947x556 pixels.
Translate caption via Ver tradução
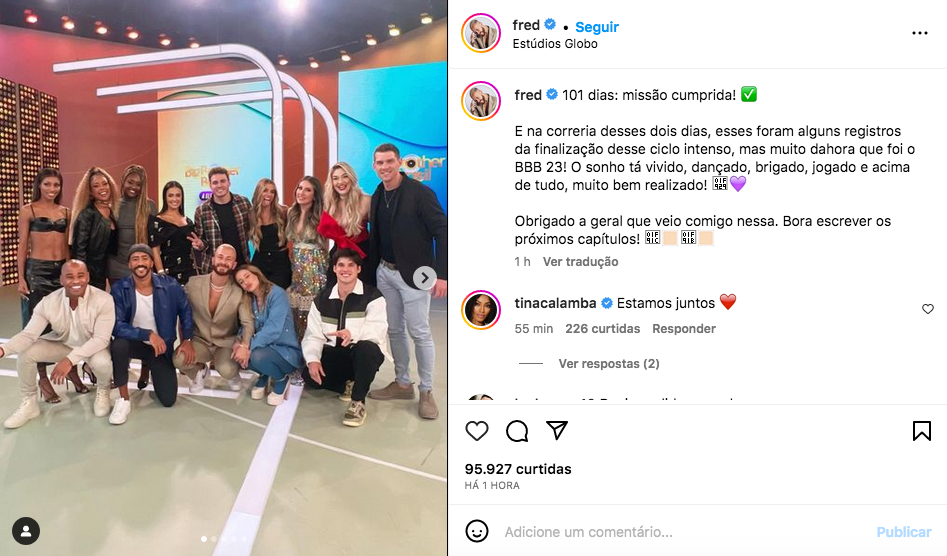(x=580, y=261)
